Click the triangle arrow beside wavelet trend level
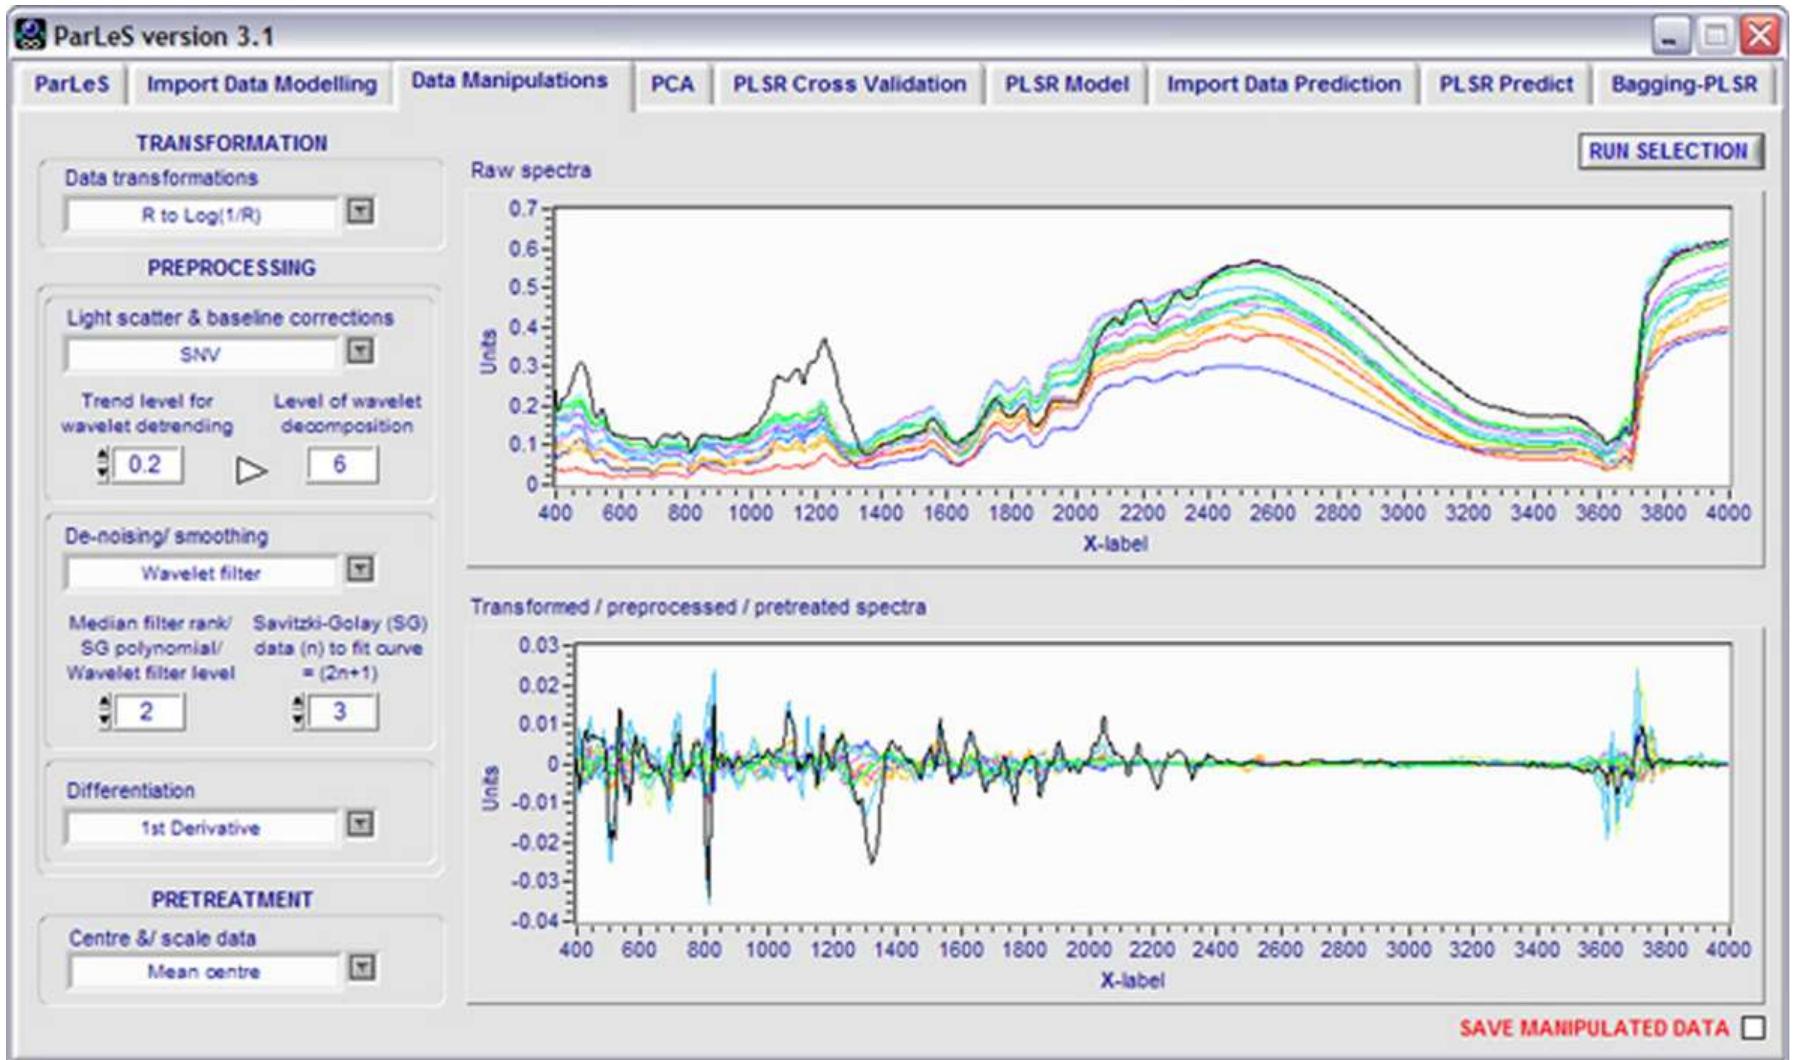 251,470
